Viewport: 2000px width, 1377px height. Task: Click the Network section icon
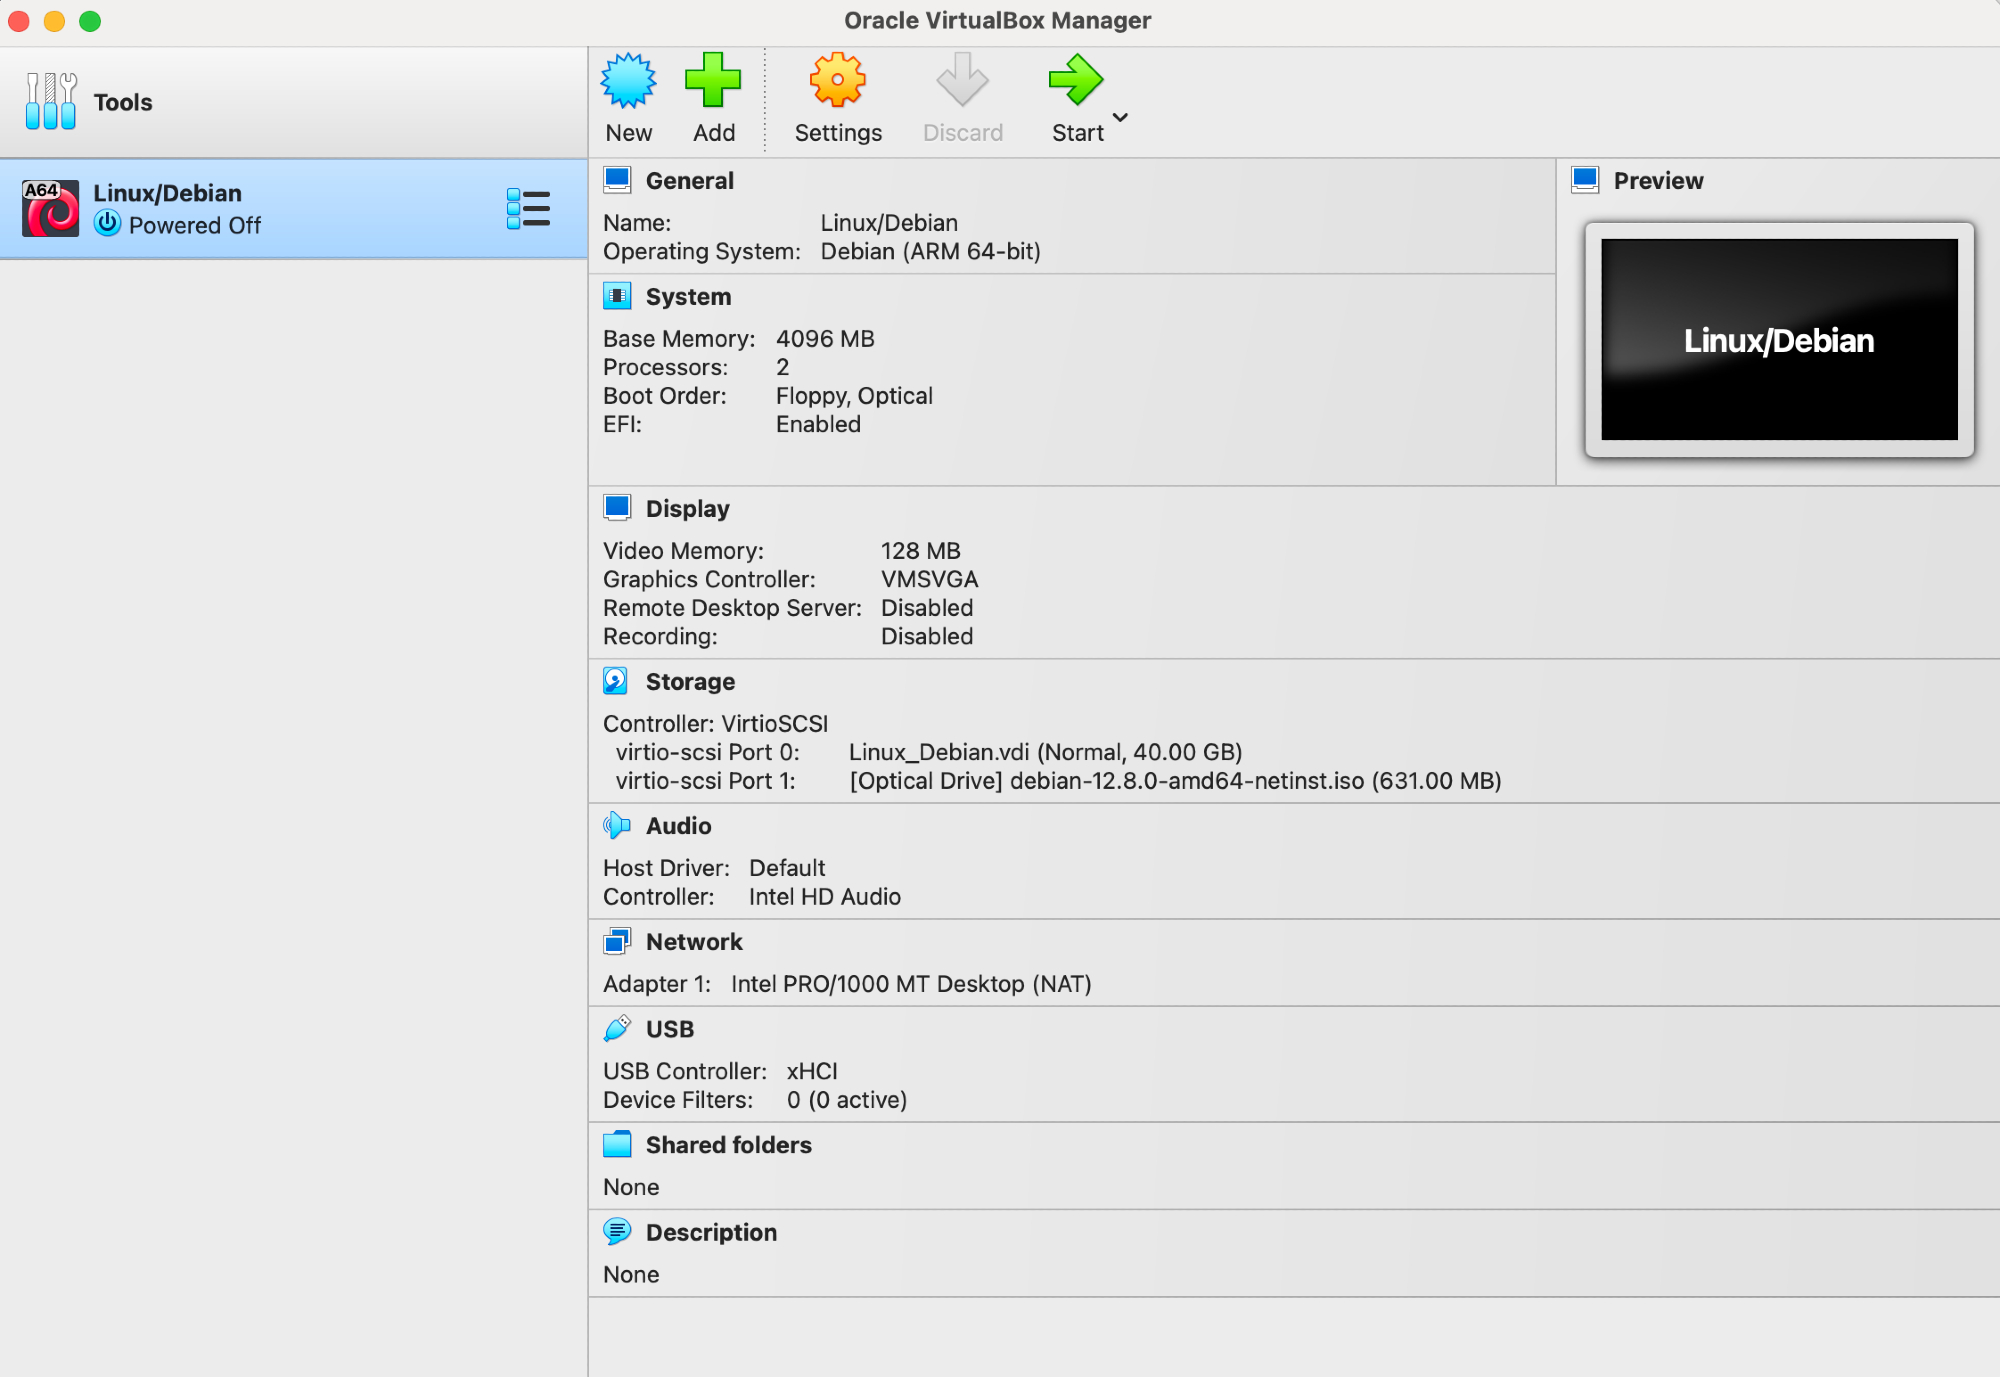616,941
